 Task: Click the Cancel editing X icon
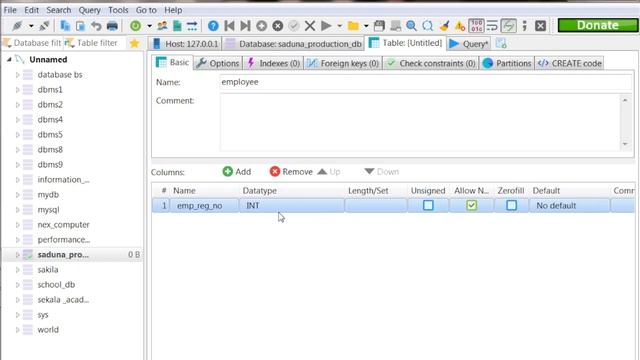click(310, 26)
